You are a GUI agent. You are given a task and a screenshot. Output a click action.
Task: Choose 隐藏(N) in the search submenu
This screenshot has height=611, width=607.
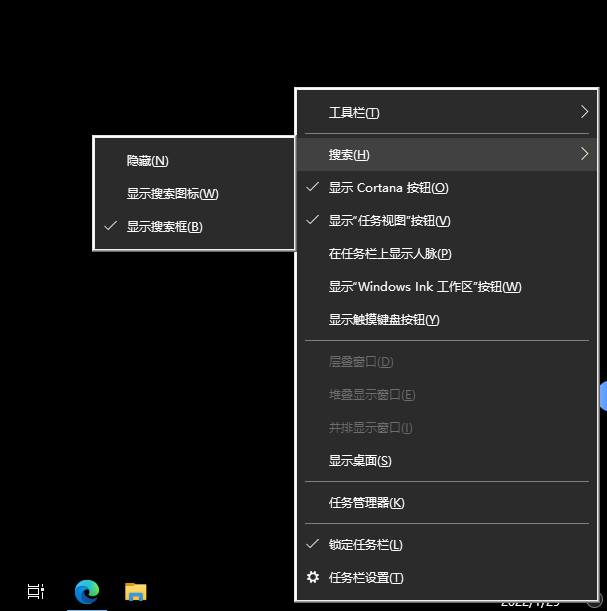tap(194, 161)
